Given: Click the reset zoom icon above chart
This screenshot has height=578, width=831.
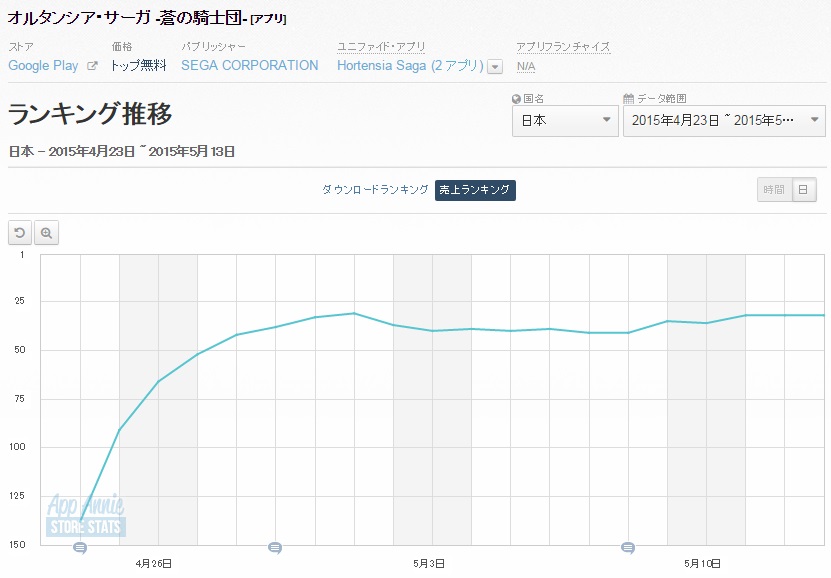Looking at the screenshot, I should click(x=20, y=233).
